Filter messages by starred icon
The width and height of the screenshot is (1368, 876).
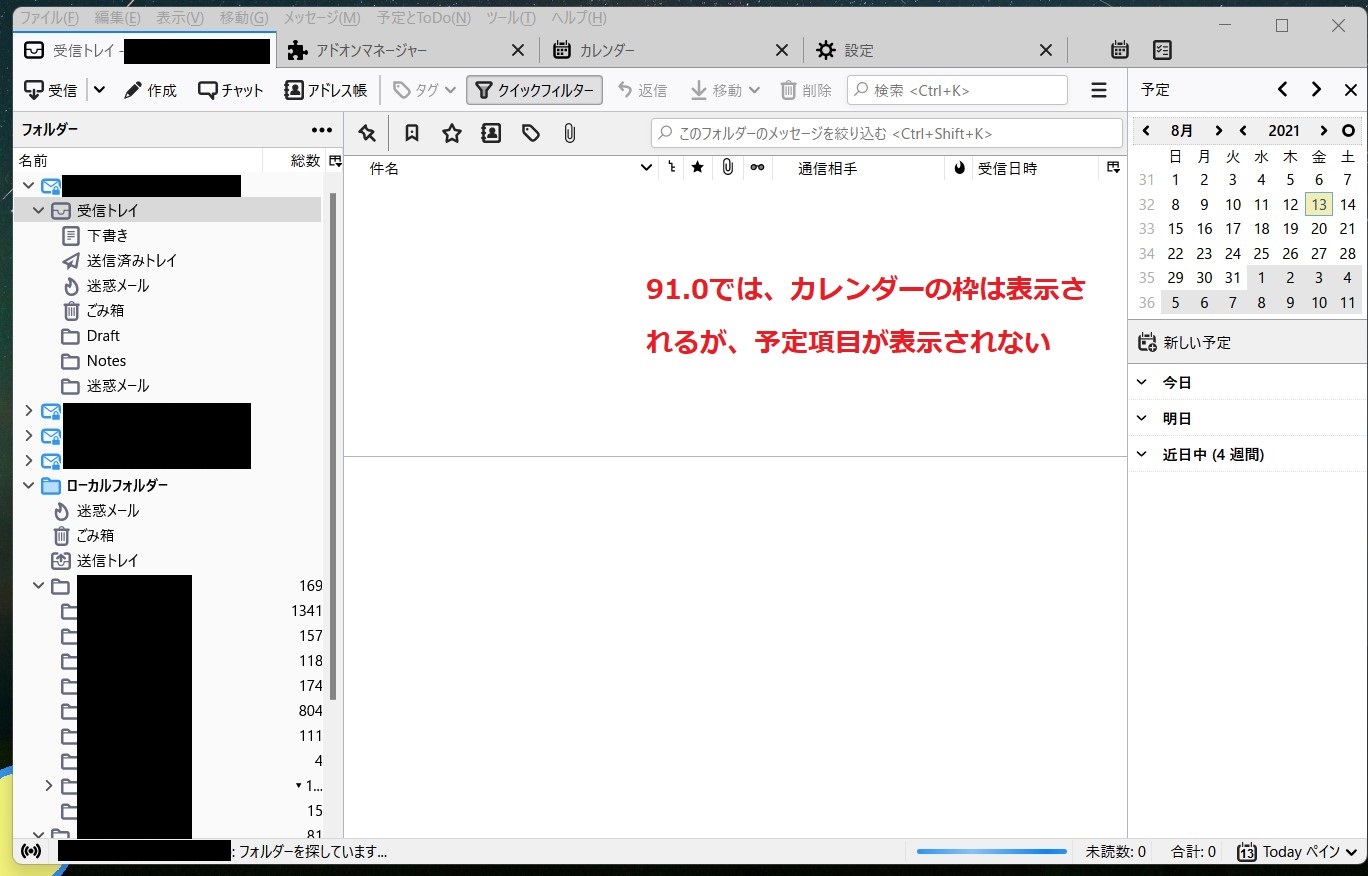click(x=452, y=133)
